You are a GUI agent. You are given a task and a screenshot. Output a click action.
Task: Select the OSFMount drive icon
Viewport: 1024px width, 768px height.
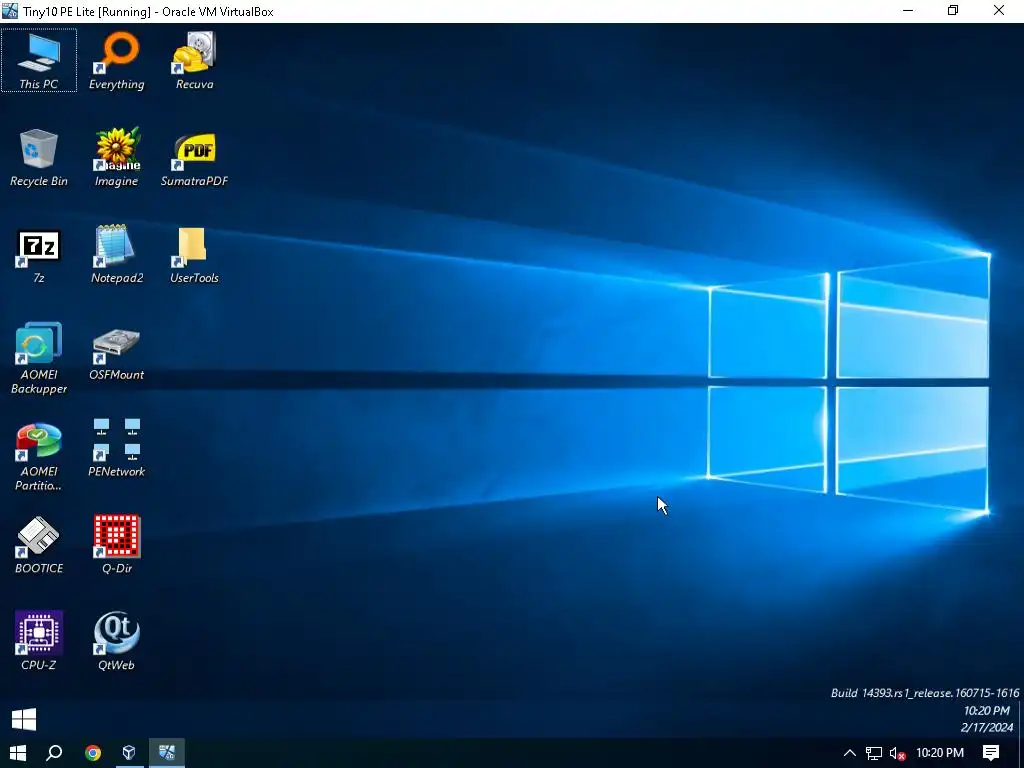pyautogui.click(x=116, y=353)
